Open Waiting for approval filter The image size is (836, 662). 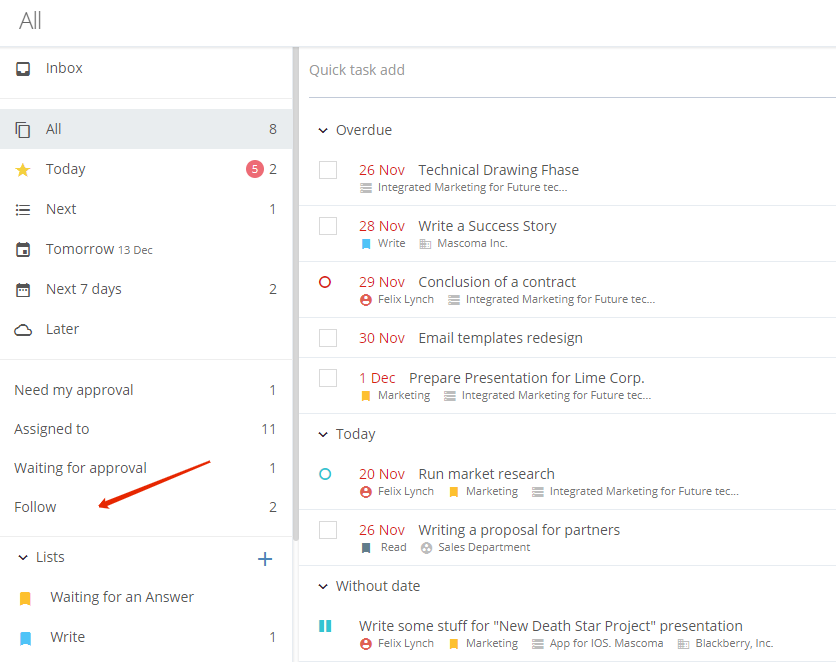146,468
